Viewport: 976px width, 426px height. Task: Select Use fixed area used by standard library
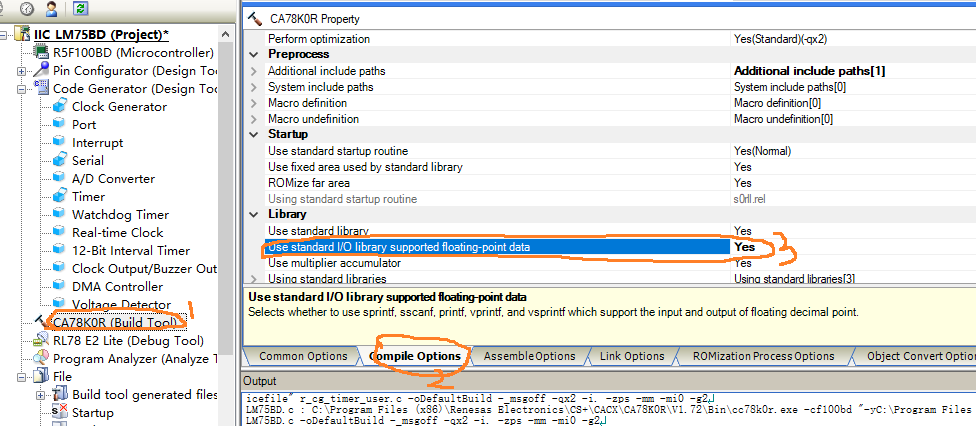point(498,167)
